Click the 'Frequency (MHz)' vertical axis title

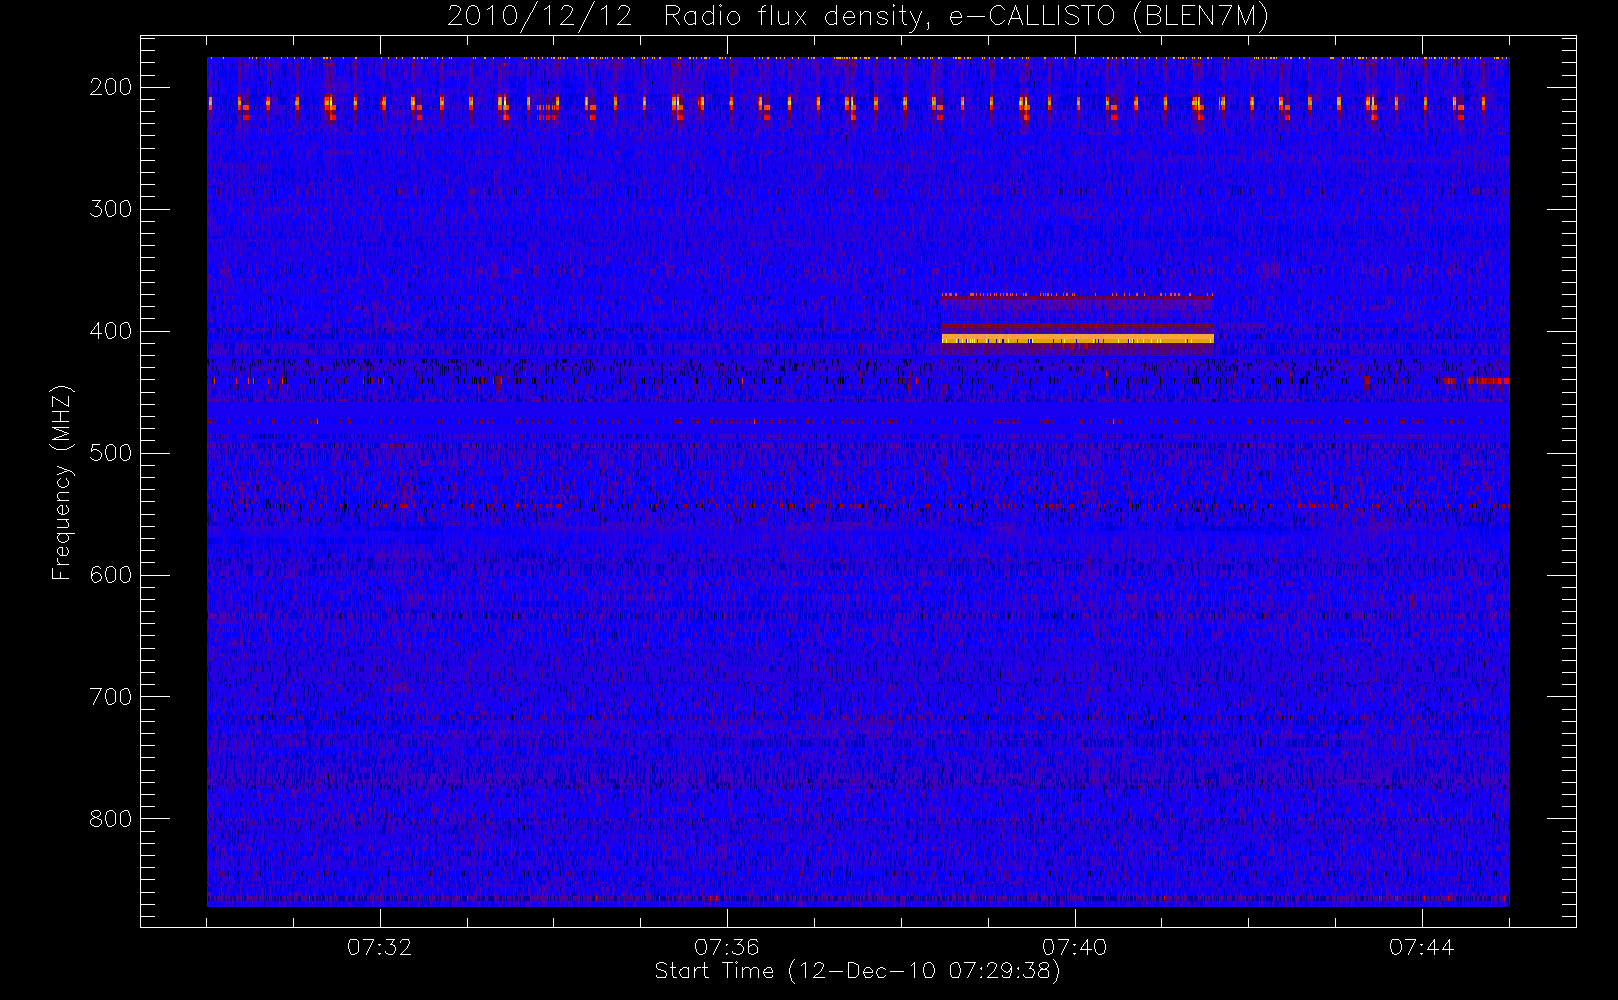[62, 482]
